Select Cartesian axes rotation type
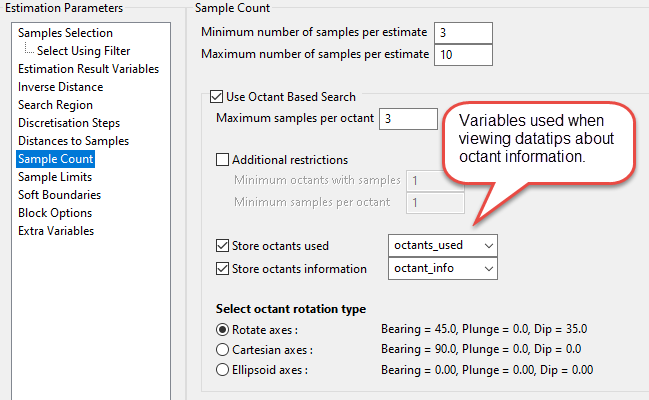Screen dimensions: 649x400 click(x=223, y=349)
